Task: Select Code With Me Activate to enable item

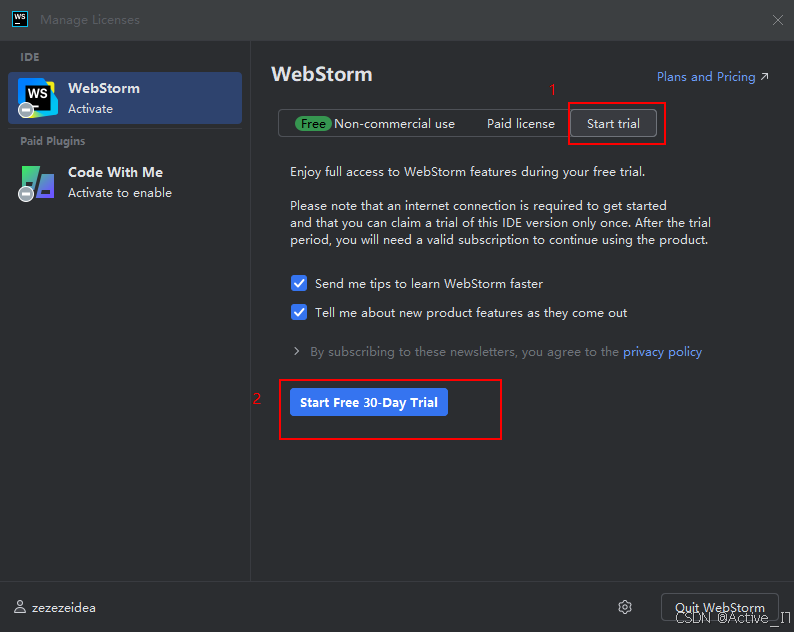Action: (125, 182)
